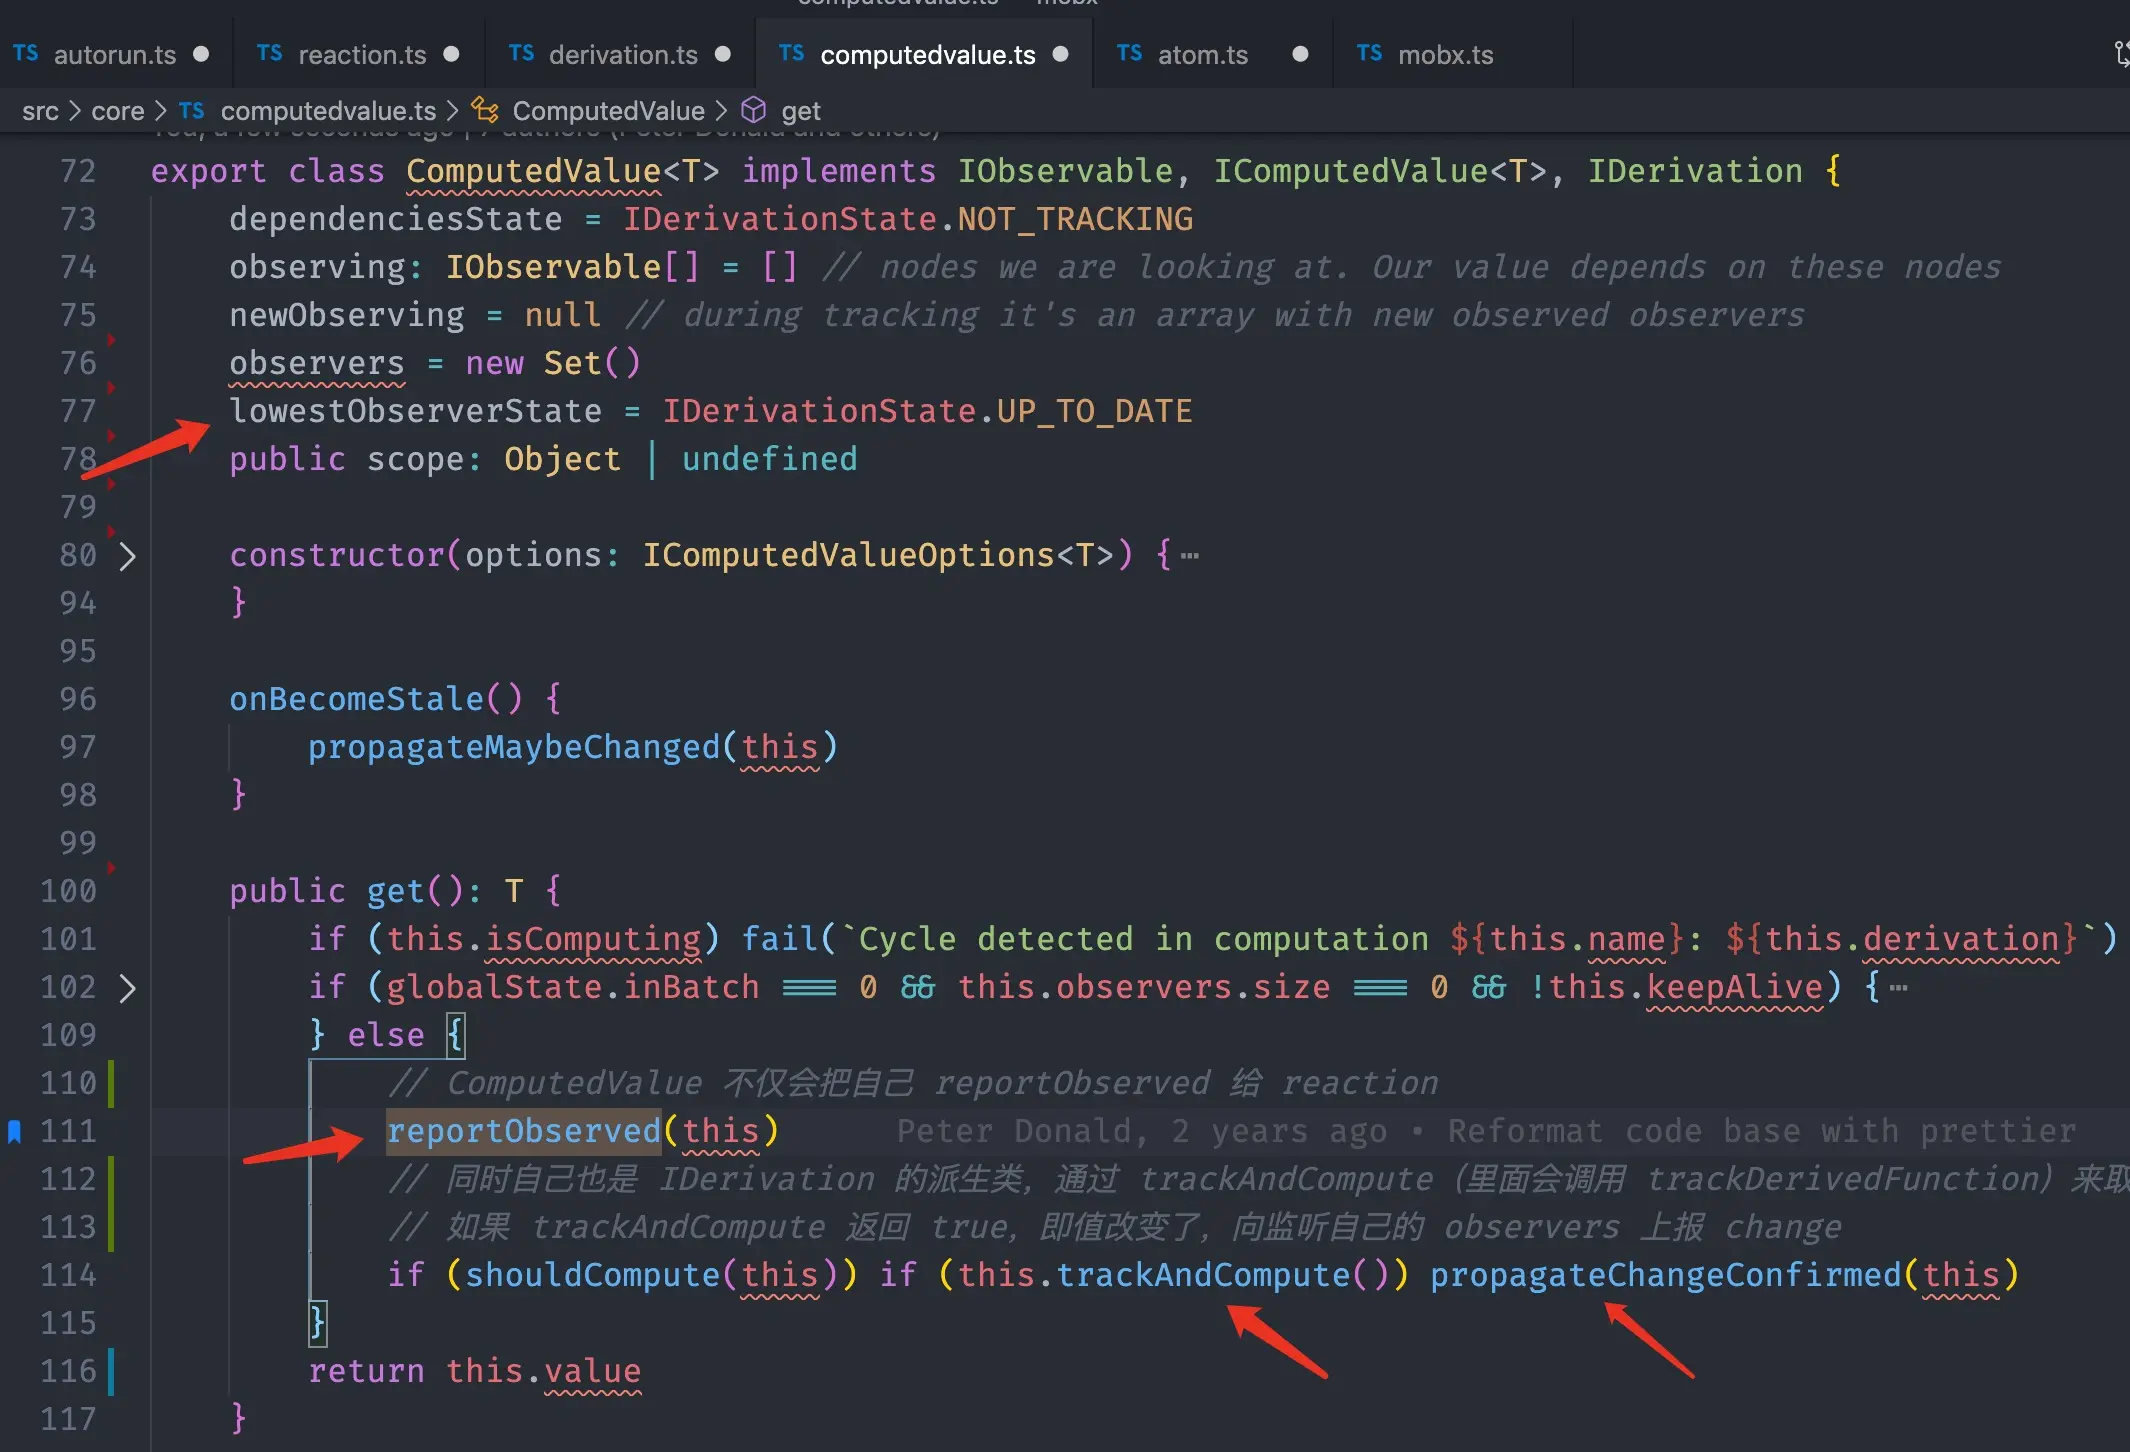Viewport: 2130px width, 1452px height.
Task: Click trackAndCompute call on line 114
Action: coord(1203,1275)
